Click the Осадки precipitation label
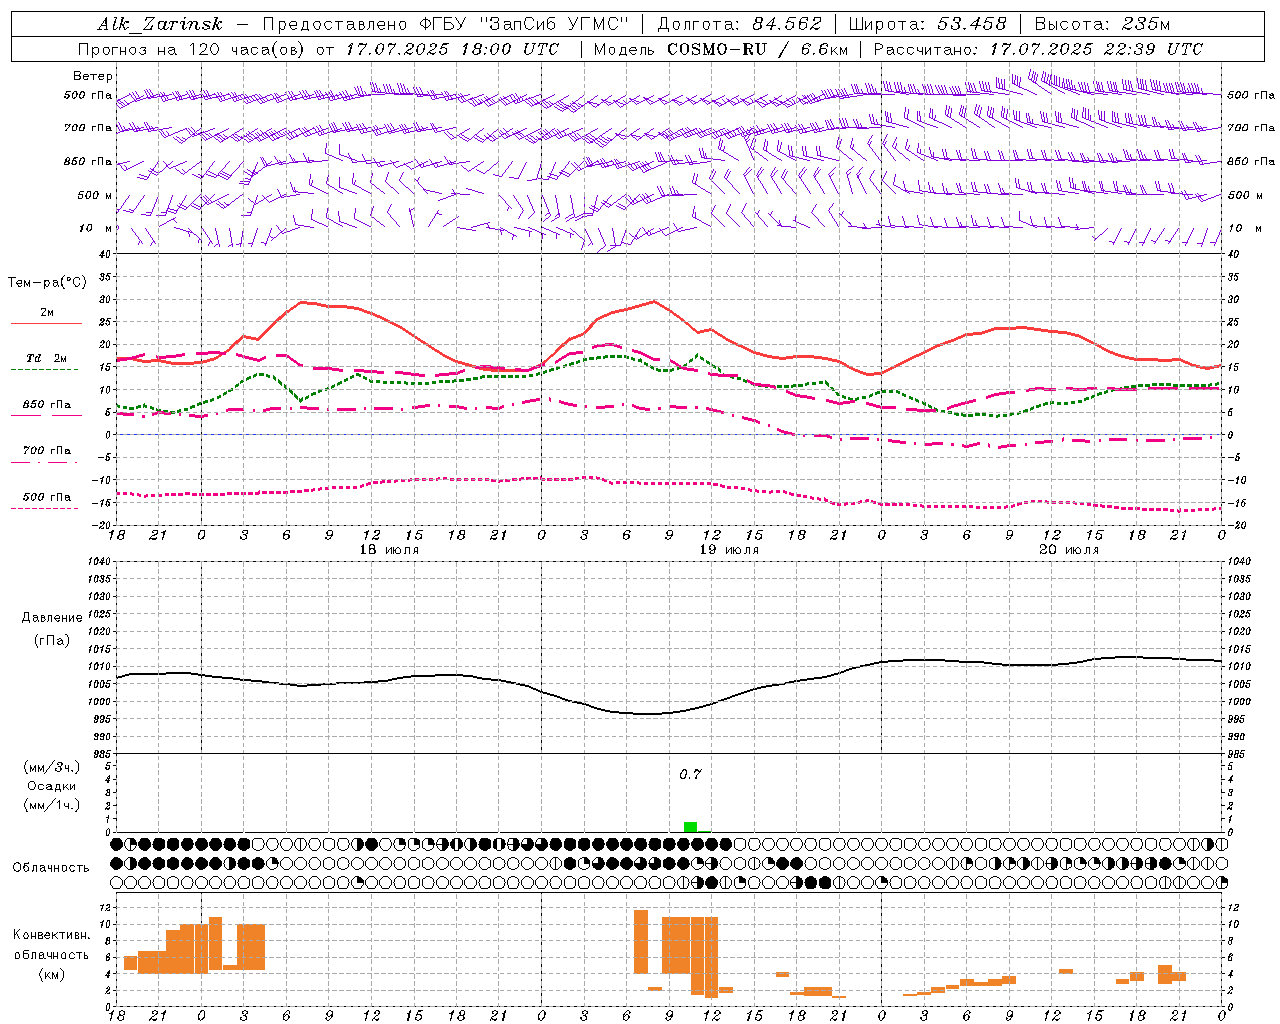 tap(51, 786)
